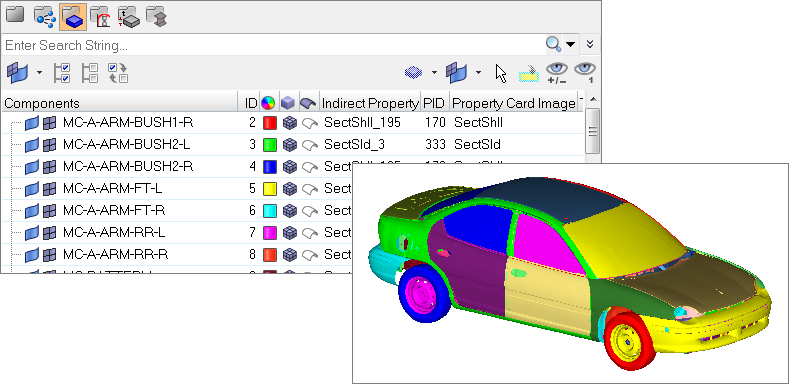Click the Select None checkboxes icon
This screenshot has width=789, height=384.
pyautogui.click(x=90, y=73)
